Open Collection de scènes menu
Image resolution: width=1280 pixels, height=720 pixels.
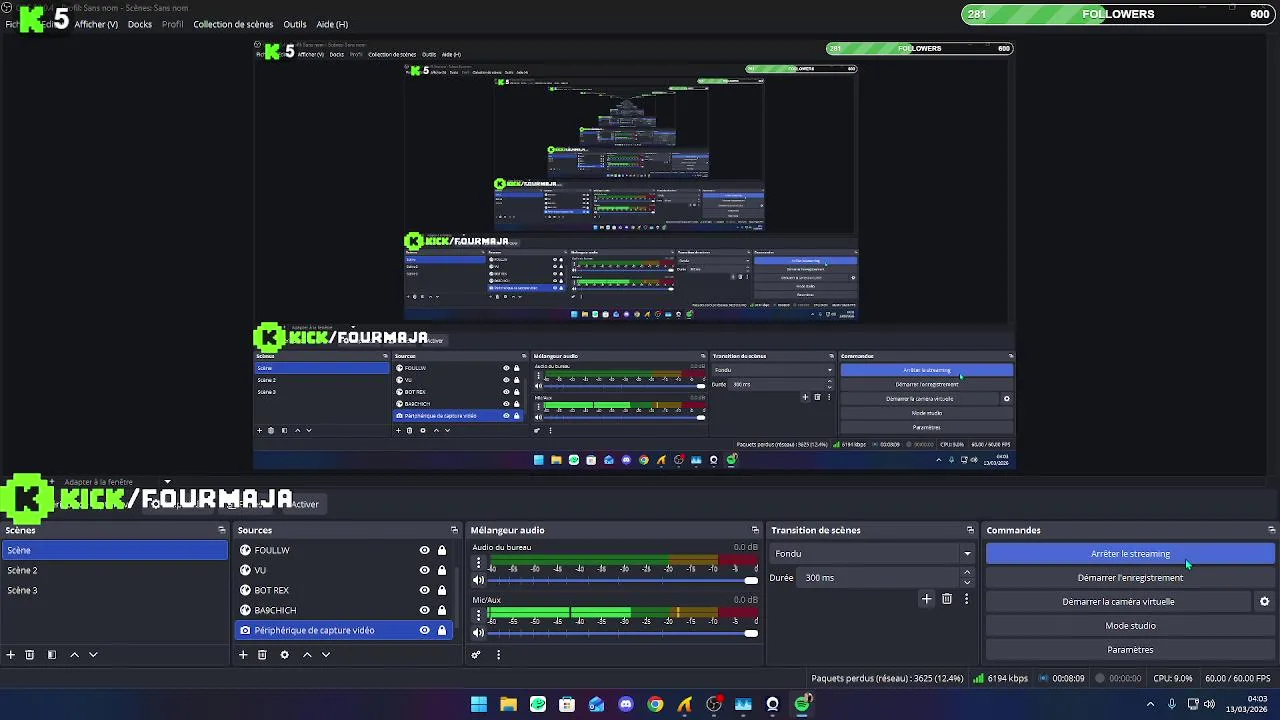coord(233,24)
